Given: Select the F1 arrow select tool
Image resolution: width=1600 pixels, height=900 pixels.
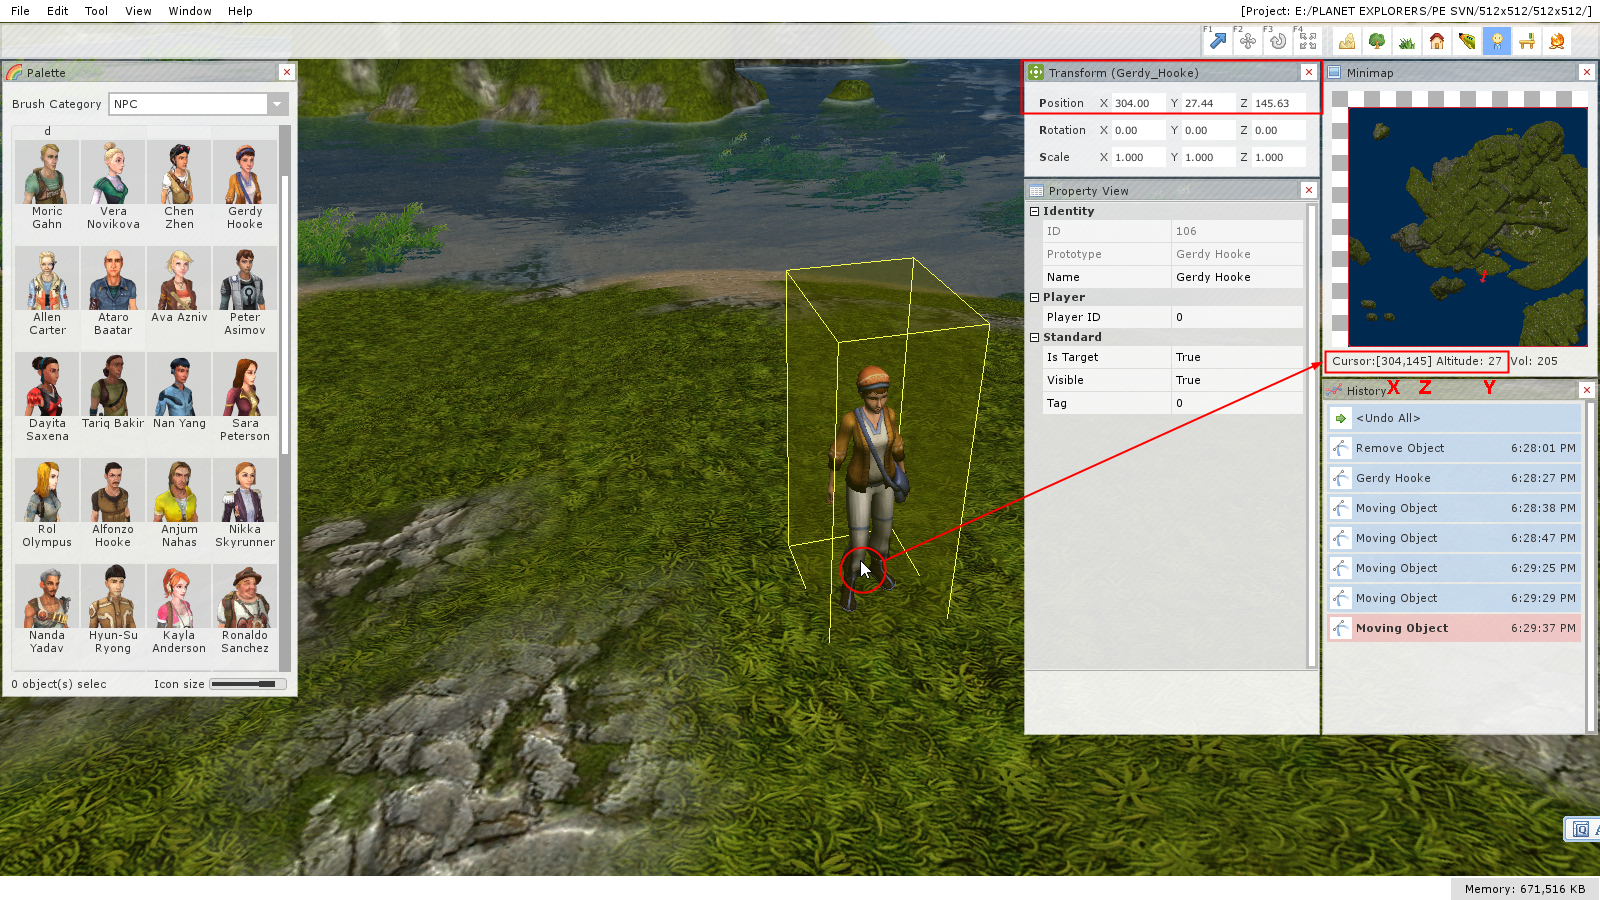Looking at the screenshot, I should tap(1217, 41).
